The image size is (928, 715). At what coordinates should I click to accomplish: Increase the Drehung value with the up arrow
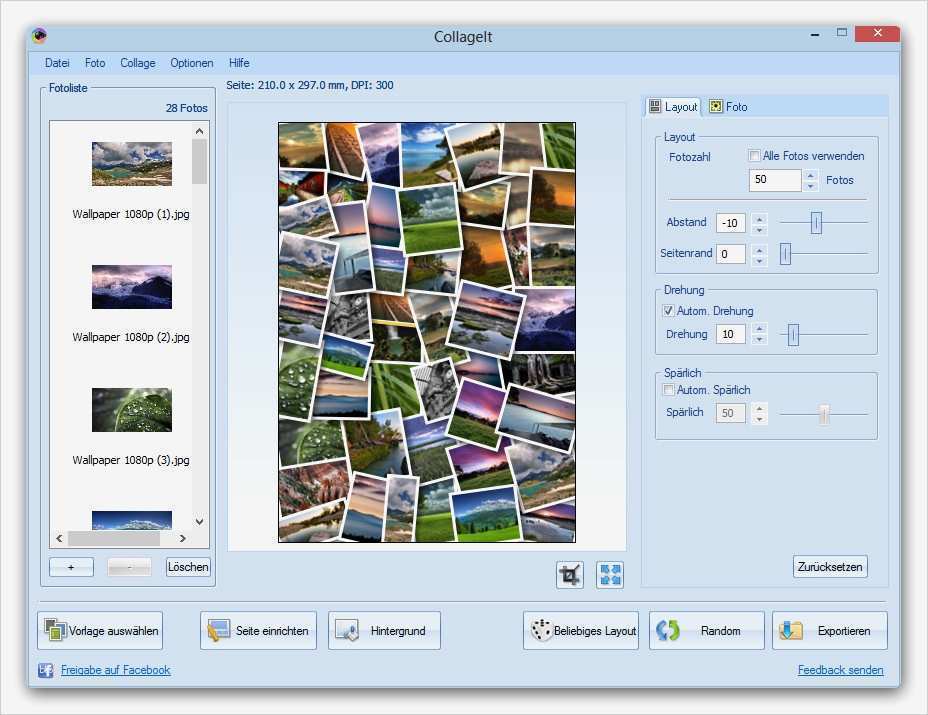point(760,330)
